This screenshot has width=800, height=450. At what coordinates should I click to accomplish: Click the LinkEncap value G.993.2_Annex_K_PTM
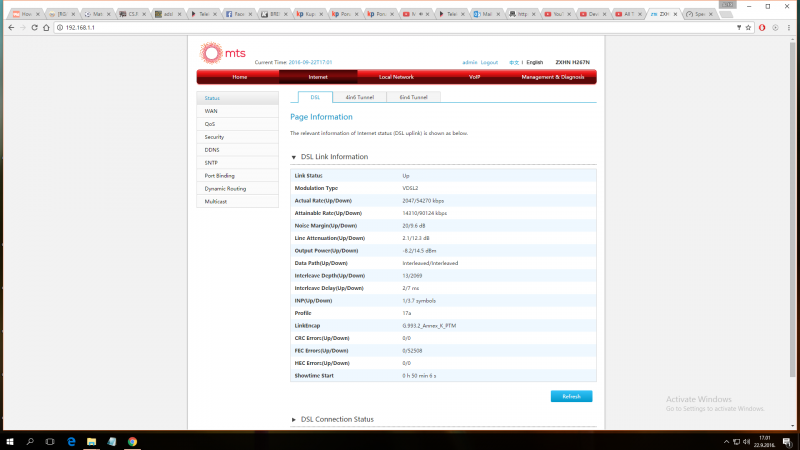429,326
